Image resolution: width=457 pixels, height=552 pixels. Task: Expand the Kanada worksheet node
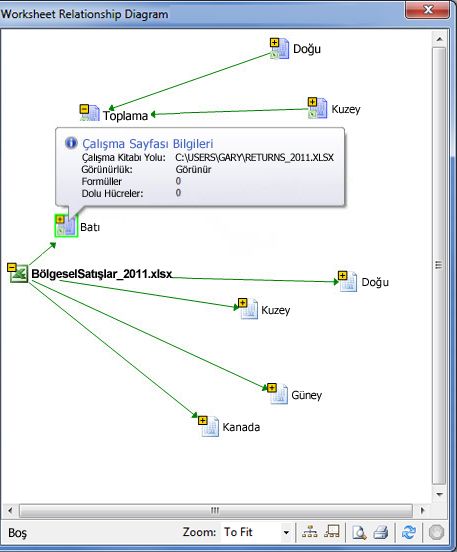click(x=202, y=420)
